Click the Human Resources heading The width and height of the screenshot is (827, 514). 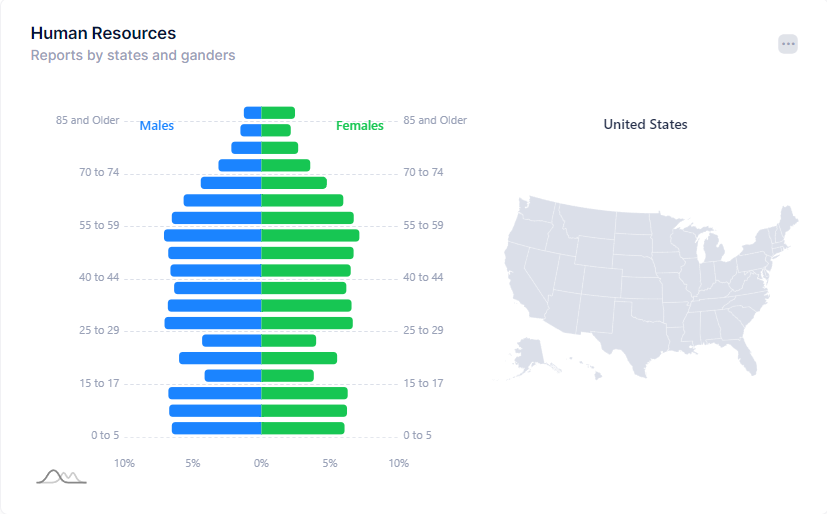click(103, 34)
